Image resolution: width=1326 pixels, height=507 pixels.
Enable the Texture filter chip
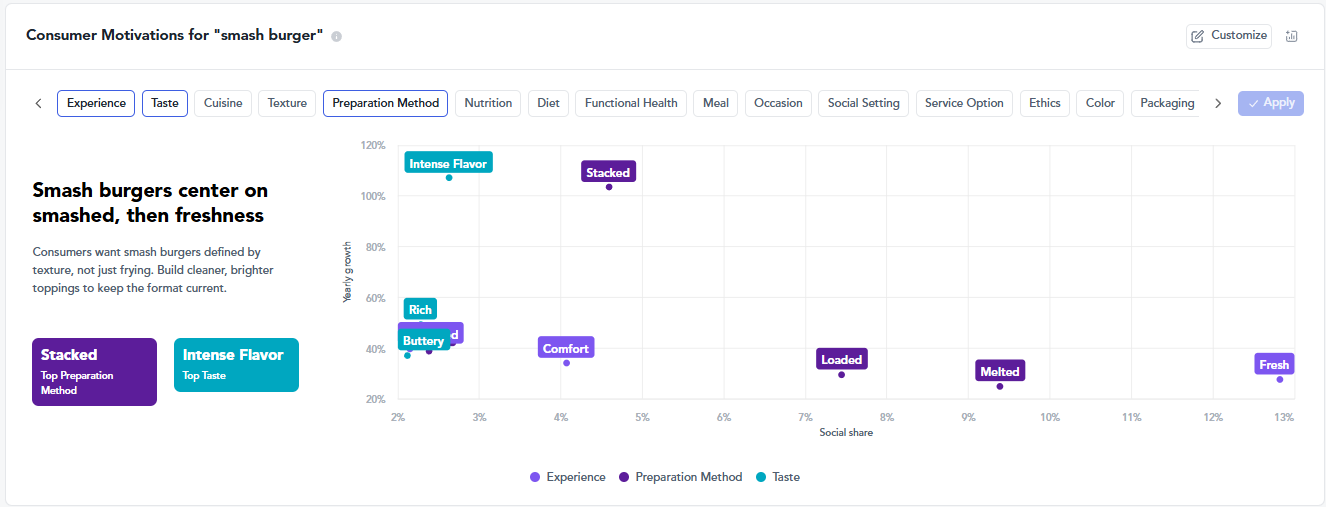tap(287, 103)
